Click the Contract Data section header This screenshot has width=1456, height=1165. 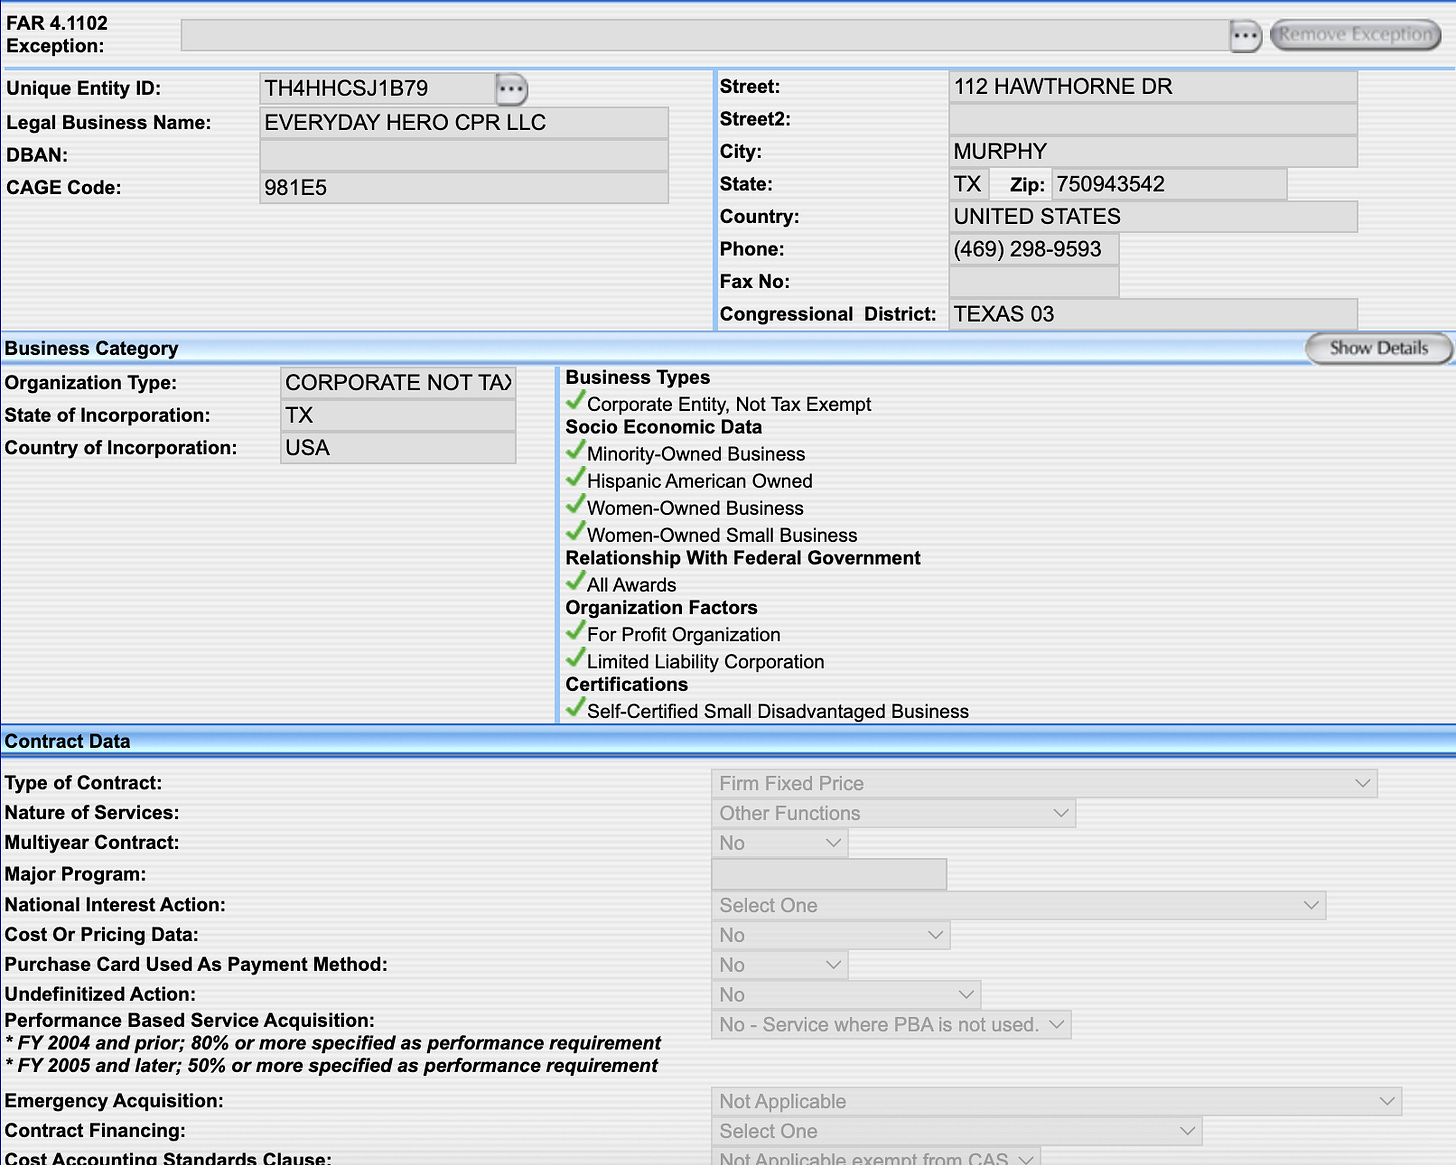point(67,741)
